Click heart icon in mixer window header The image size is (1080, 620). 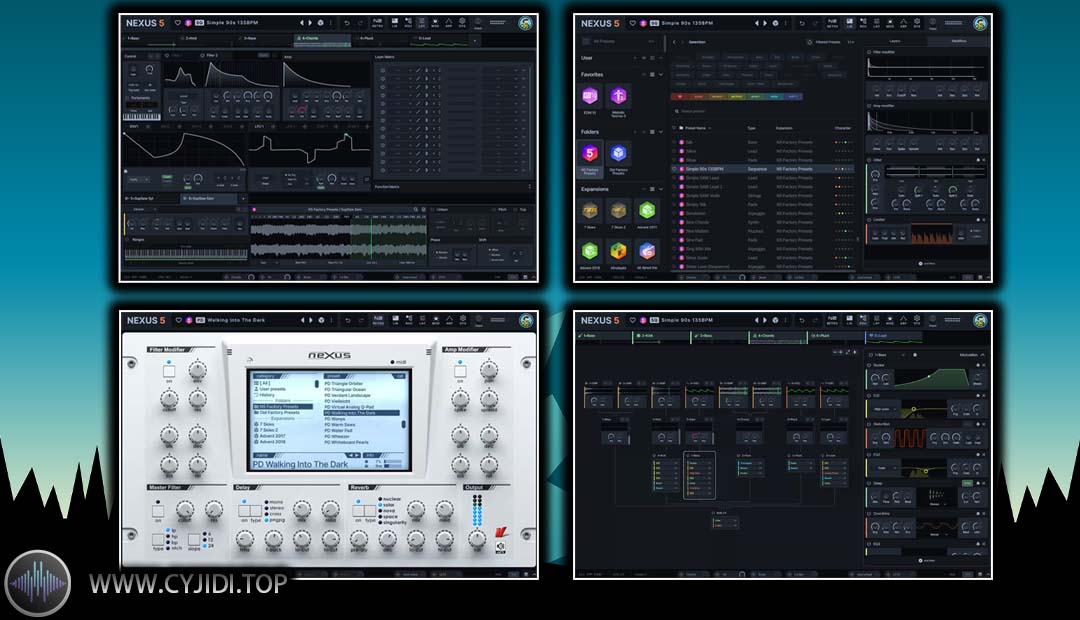pyautogui.click(x=632, y=320)
